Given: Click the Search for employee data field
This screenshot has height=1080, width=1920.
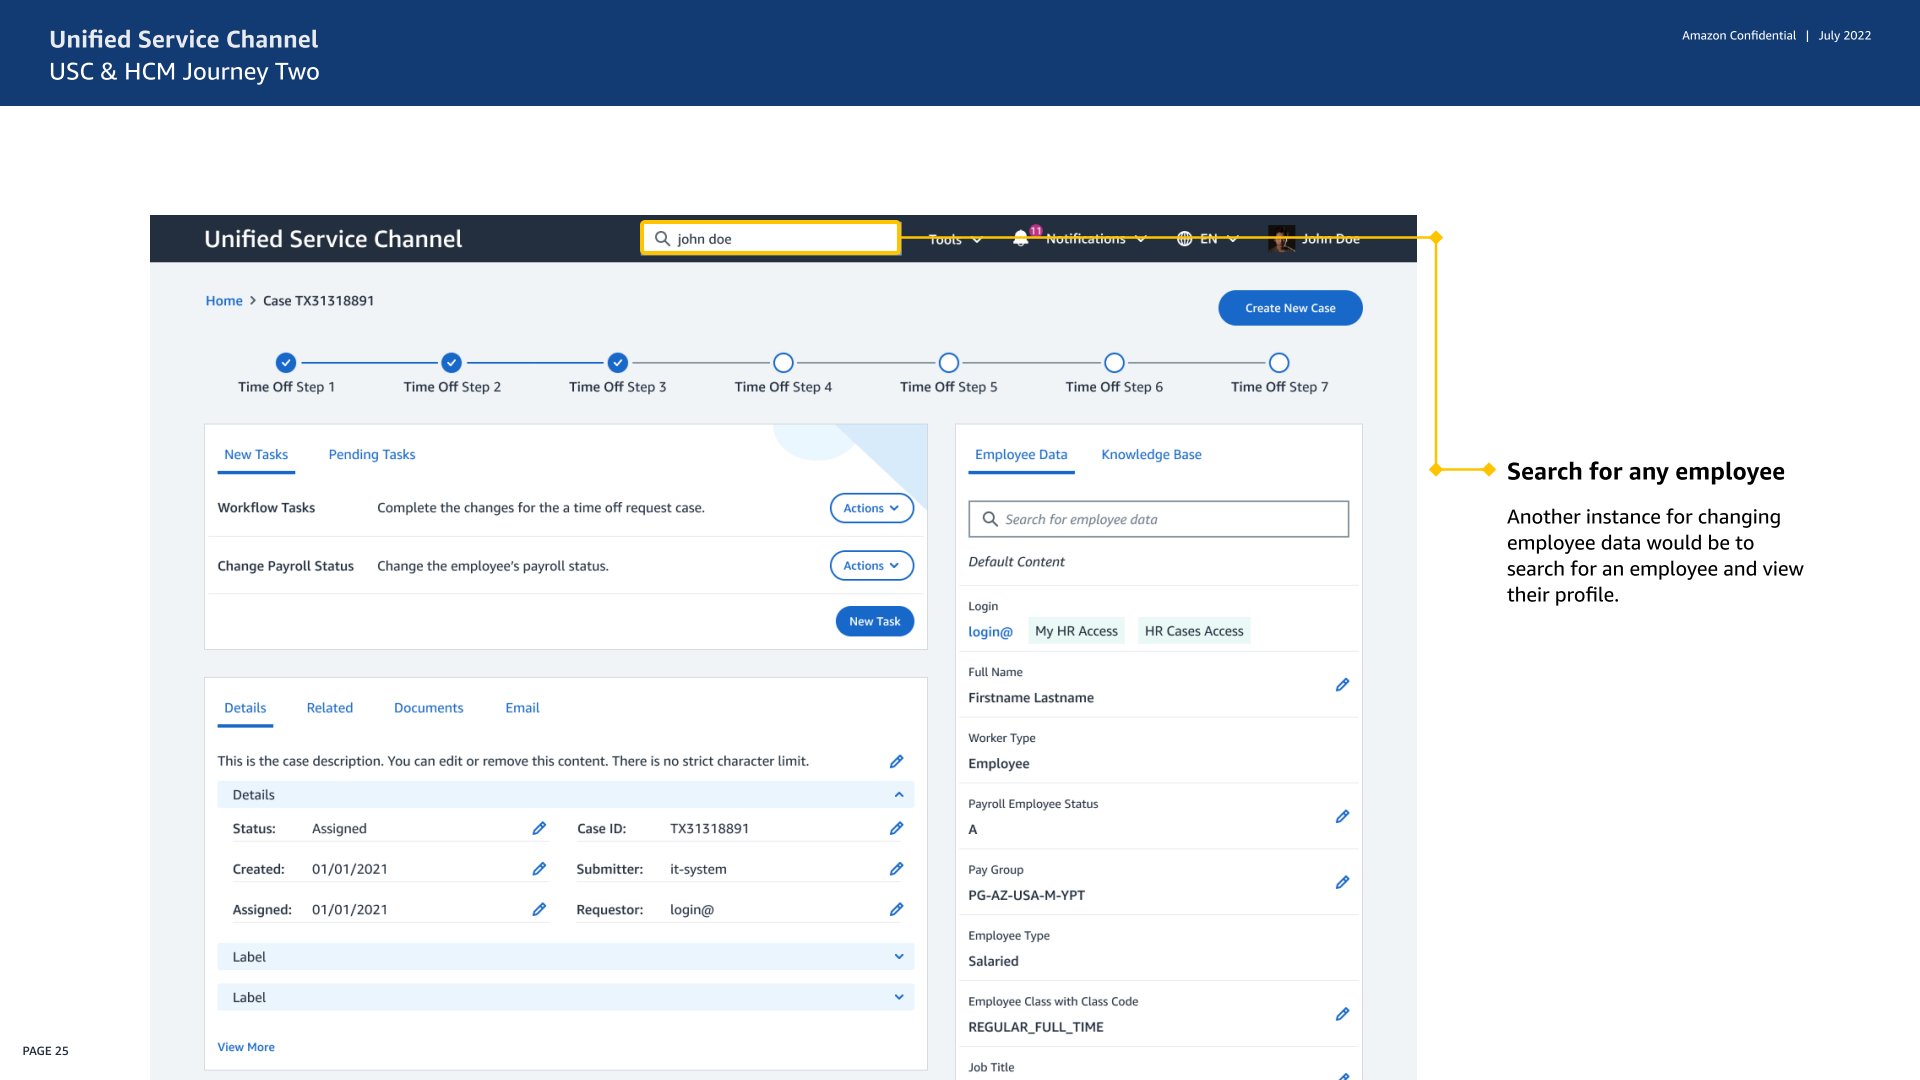Looking at the screenshot, I should 1158,519.
